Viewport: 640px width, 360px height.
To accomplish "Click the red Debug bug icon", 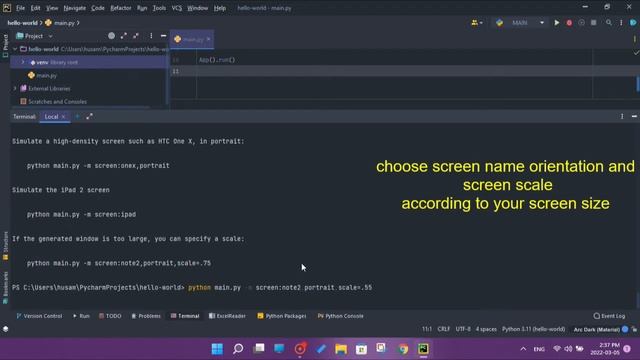I will [x=569, y=23].
